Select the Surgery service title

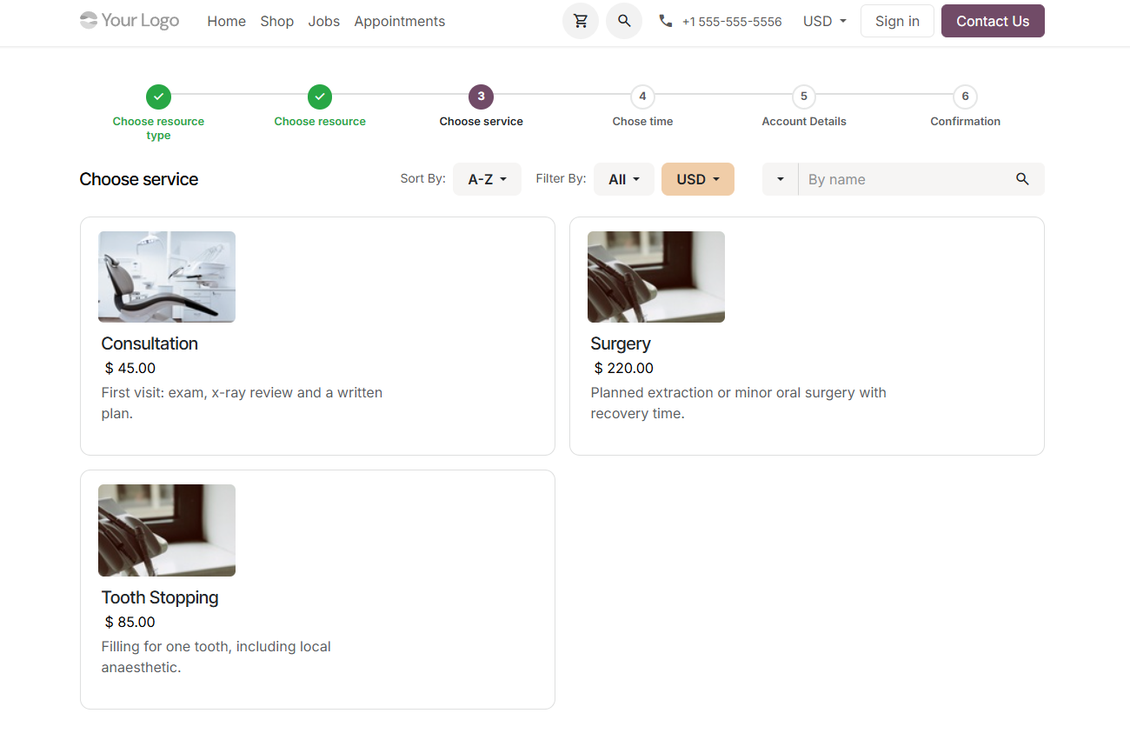point(620,344)
